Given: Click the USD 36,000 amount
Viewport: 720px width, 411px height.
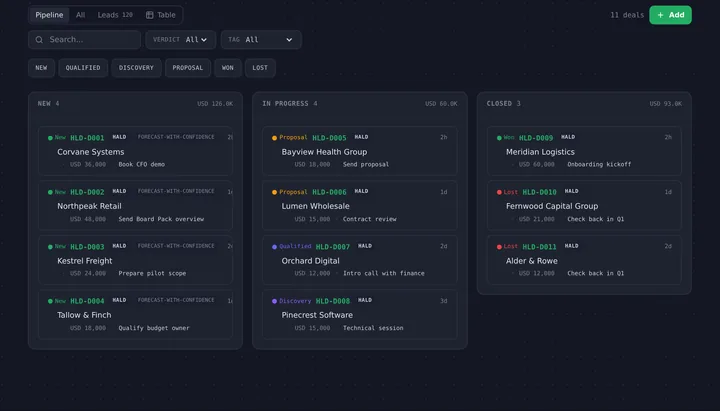Looking at the screenshot, I should [88, 164].
